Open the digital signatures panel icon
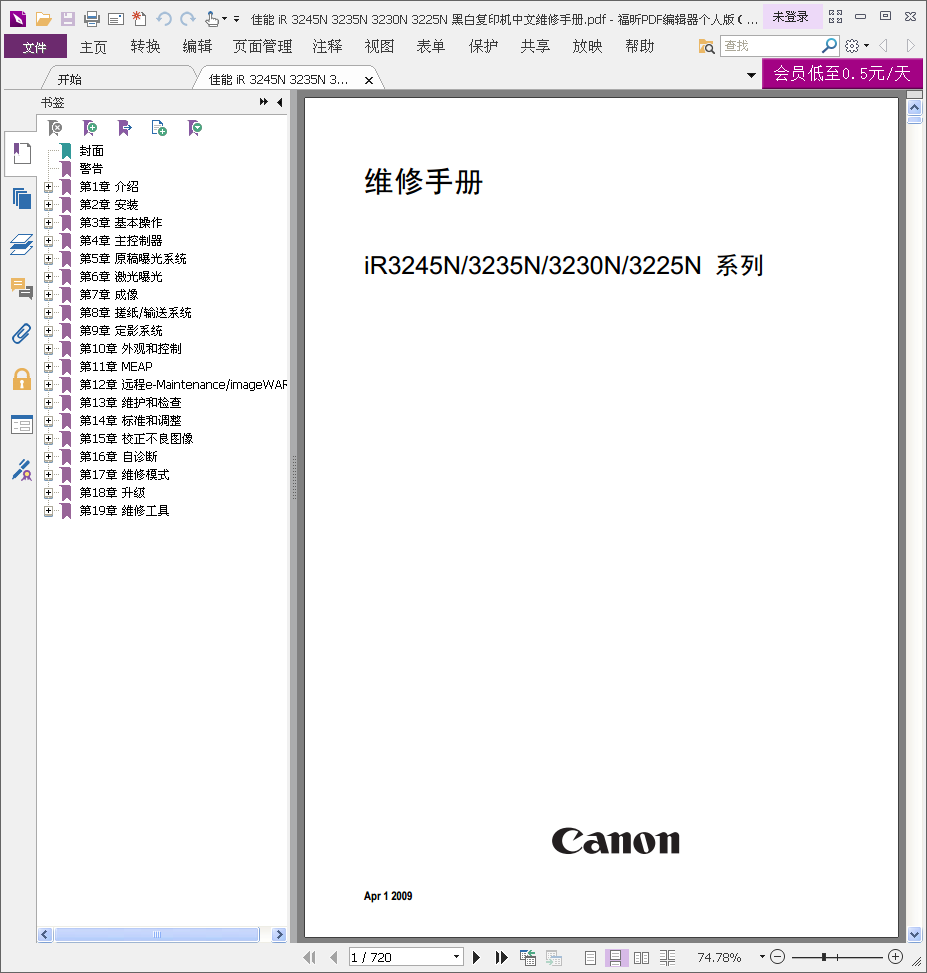This screenshot has height=973, width=927. (x=22, y=470)
